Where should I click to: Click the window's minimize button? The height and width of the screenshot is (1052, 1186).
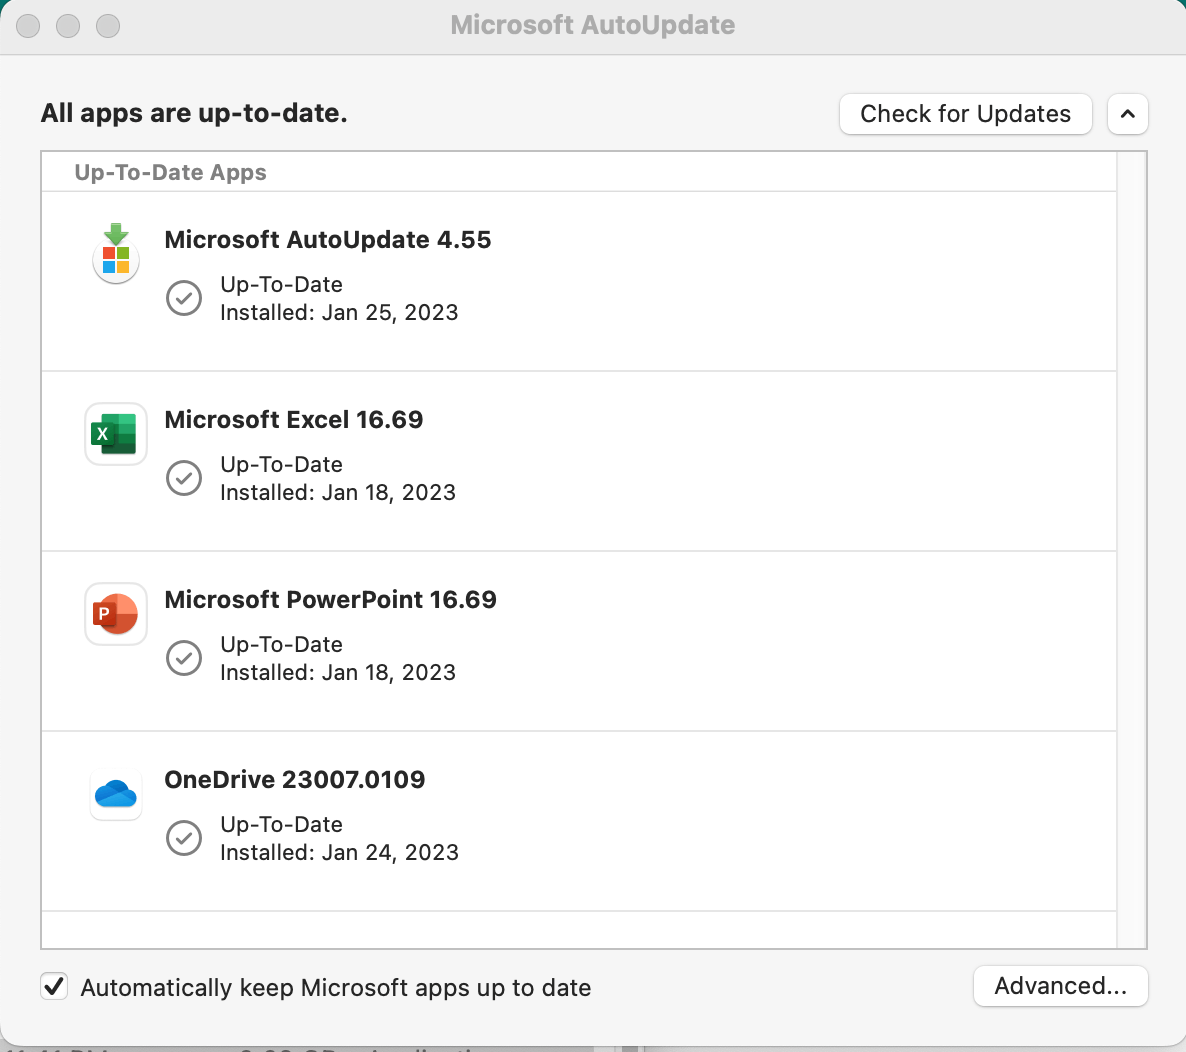tap(68, 26)
